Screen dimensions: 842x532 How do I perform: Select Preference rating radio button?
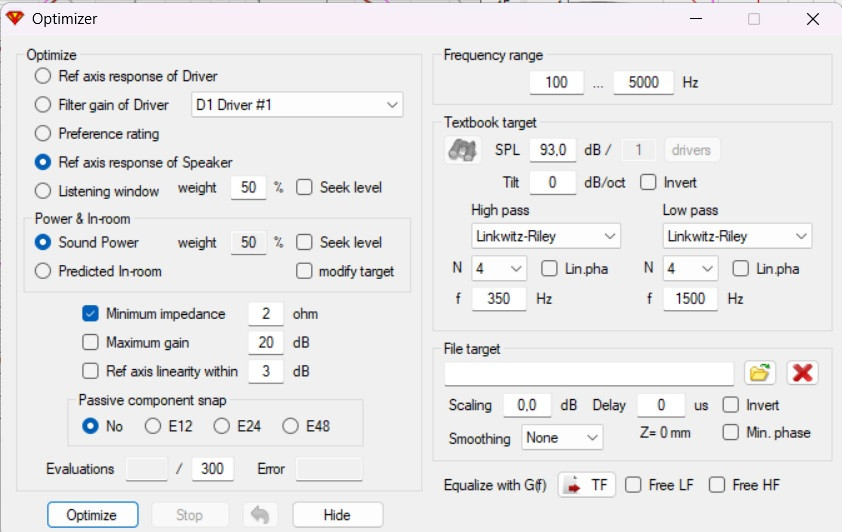click(x=43, y=133)
